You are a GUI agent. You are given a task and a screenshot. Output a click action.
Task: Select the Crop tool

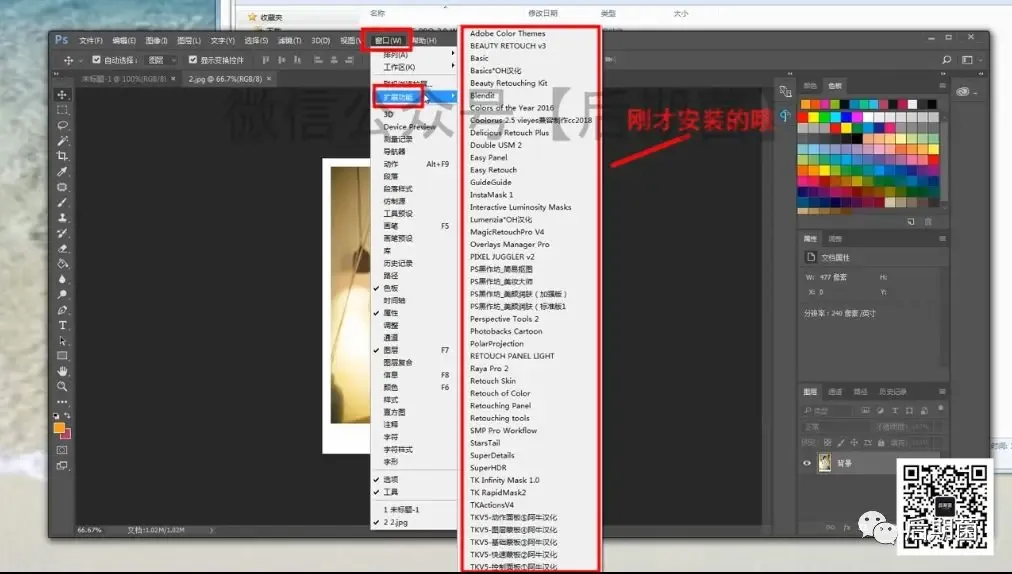[62, 156]
